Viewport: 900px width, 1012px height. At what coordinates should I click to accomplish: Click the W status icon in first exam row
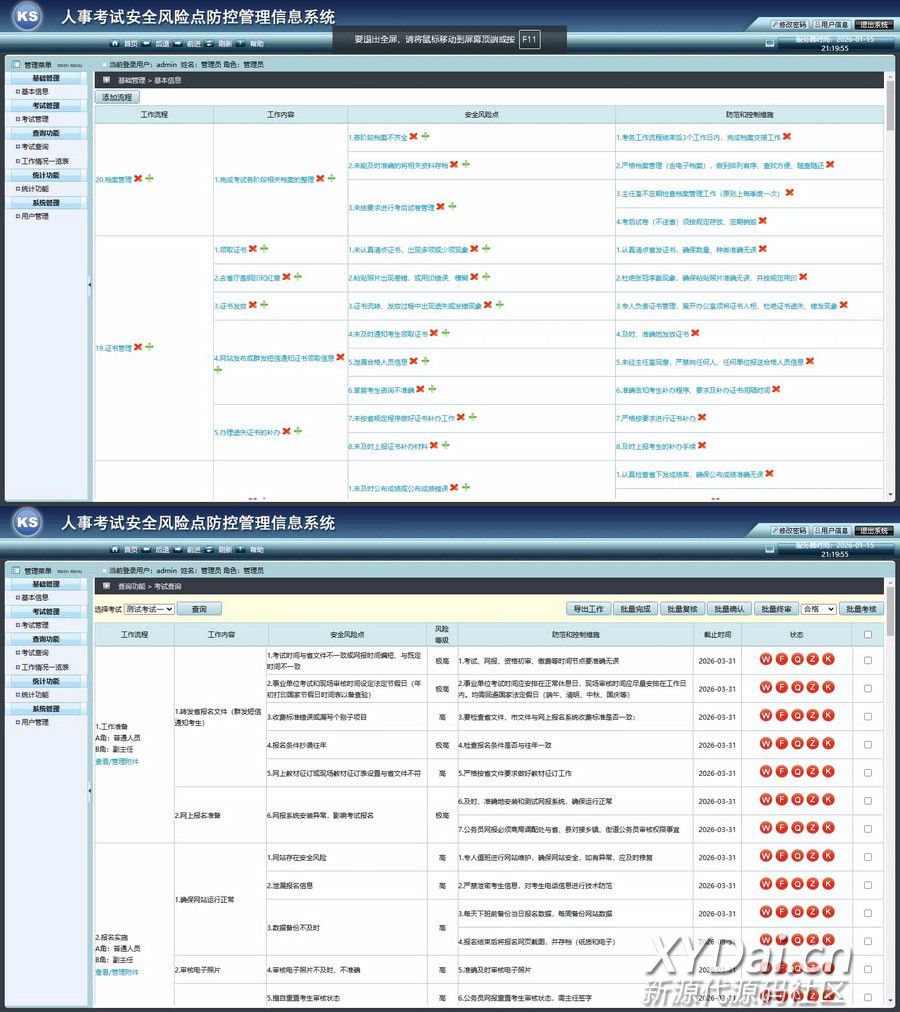pos(766,659)
